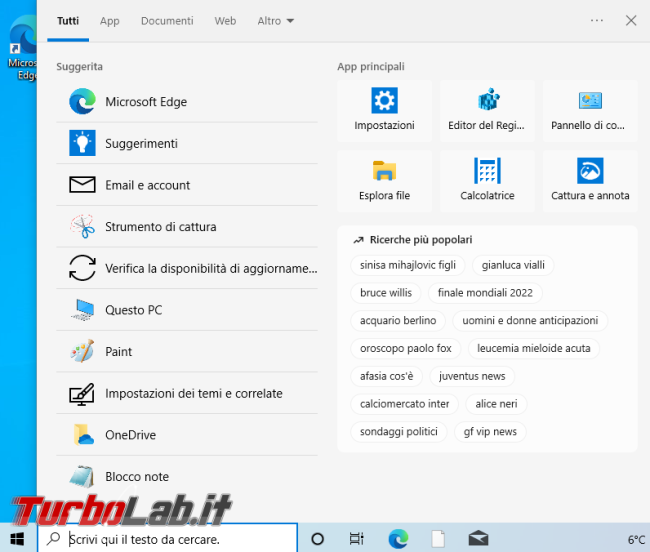Switch to the Documenti tab
Image resolution: width=650 pixels, height=552 pixels.
point(167,21)
